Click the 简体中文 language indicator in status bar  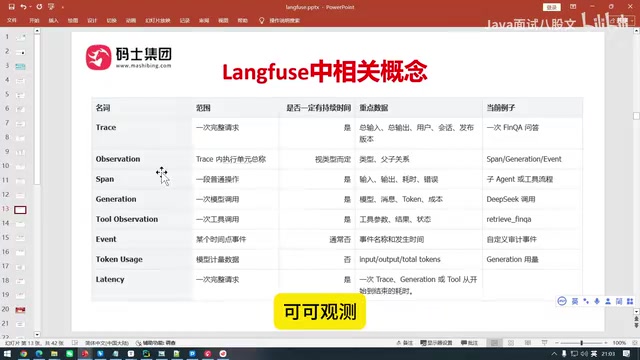pyautogui.click(x=107, y=343)
